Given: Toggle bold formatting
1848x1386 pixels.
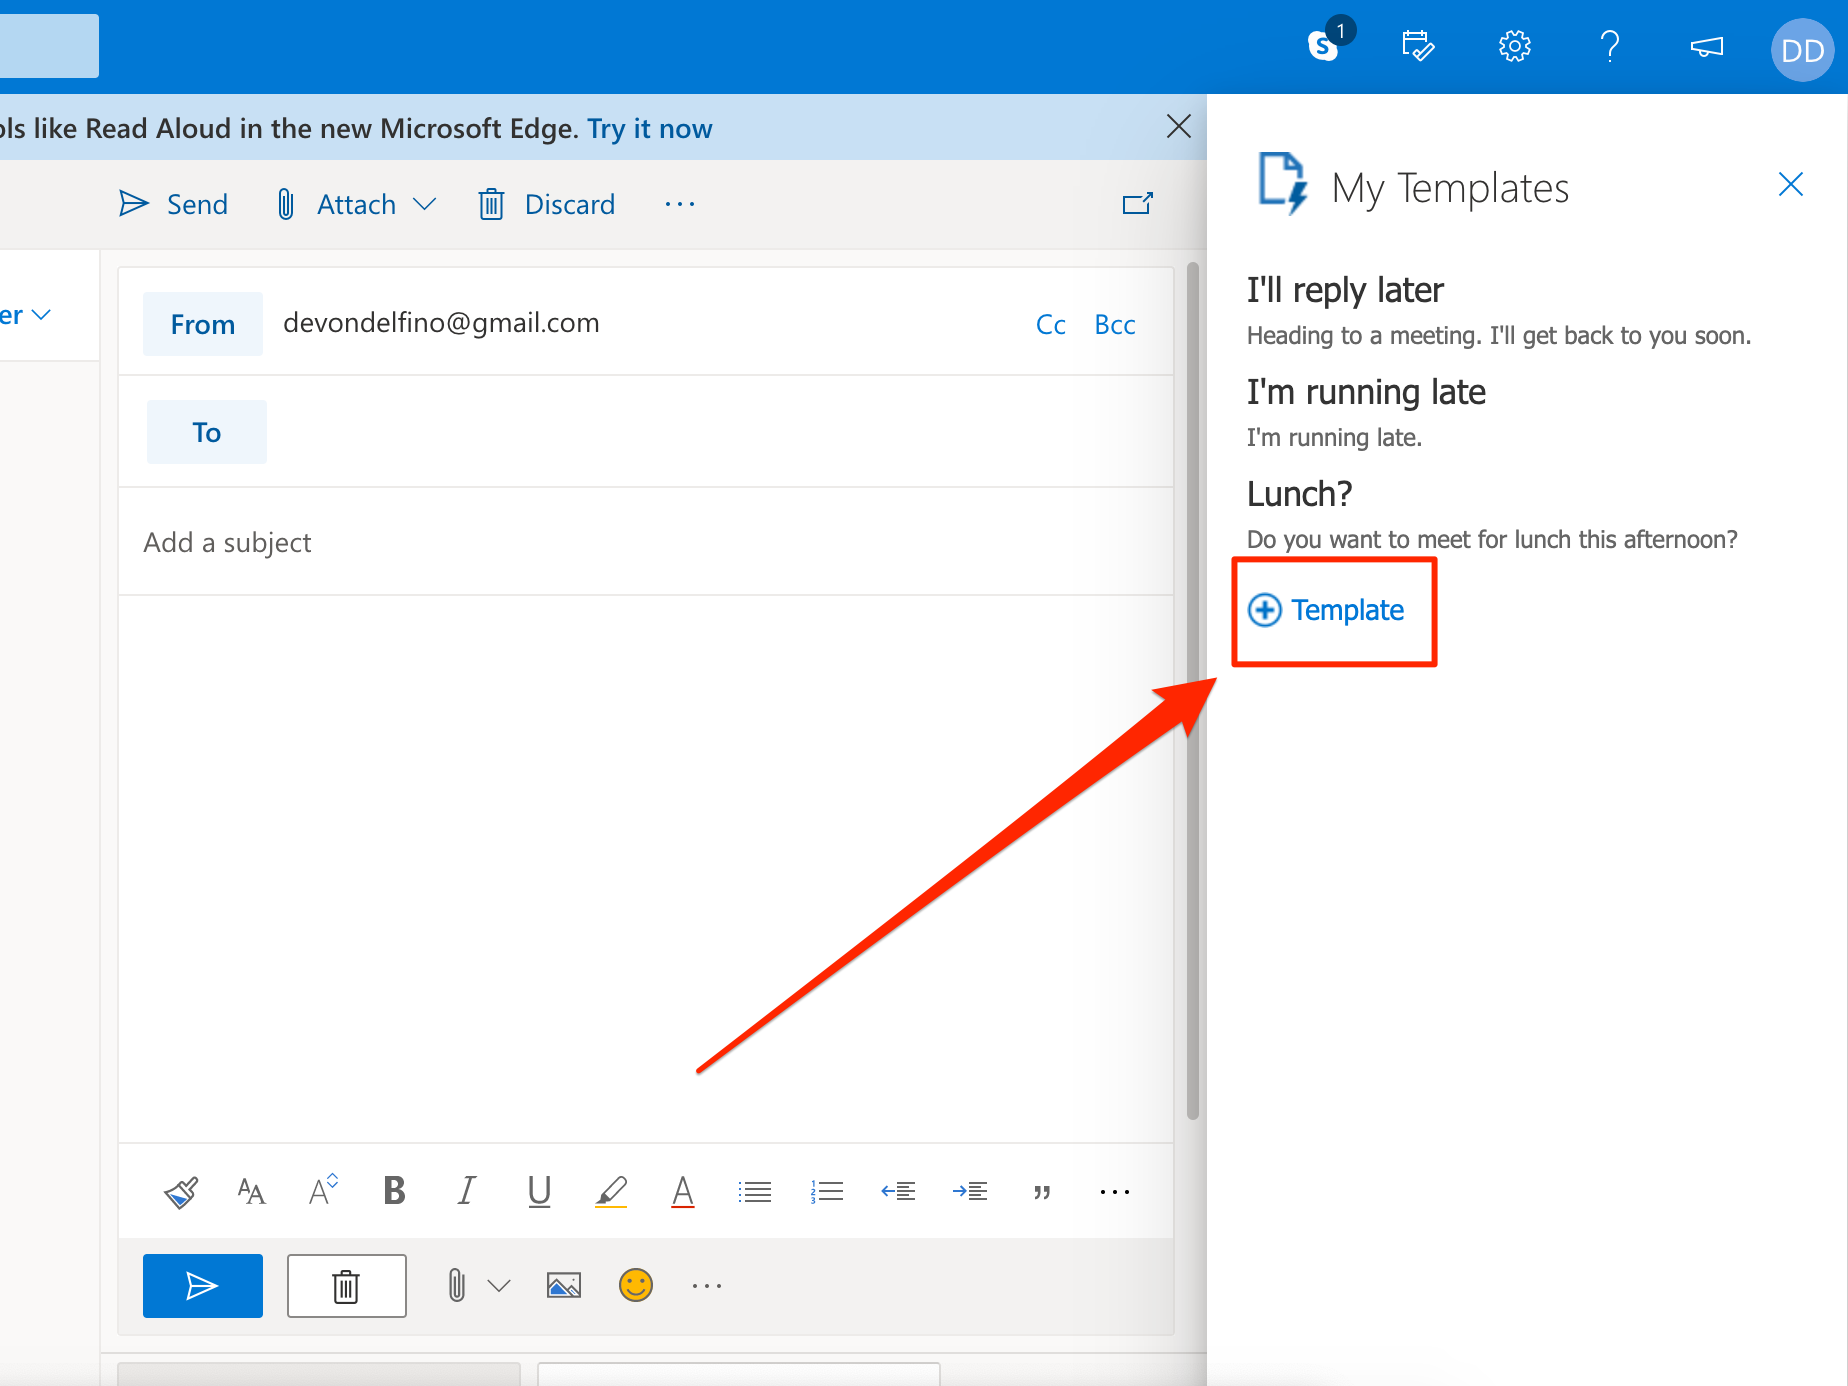Looking at the screenshot, I should pos(393,1191).
